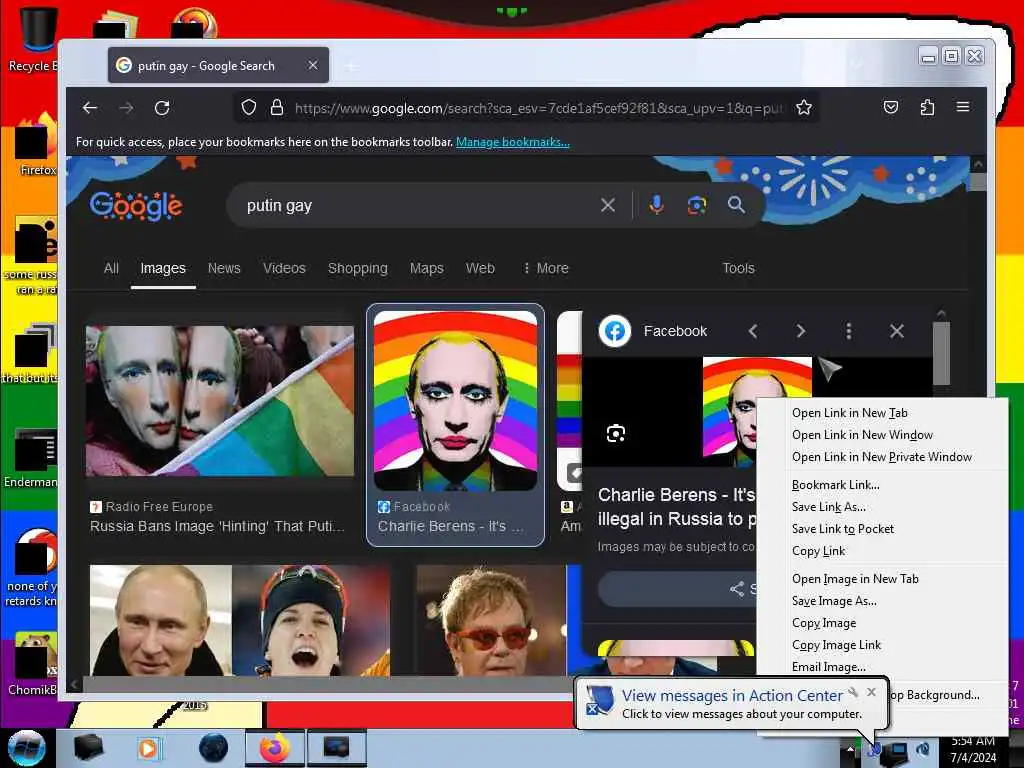Open Google Lens search by image icon

(697, 206)
